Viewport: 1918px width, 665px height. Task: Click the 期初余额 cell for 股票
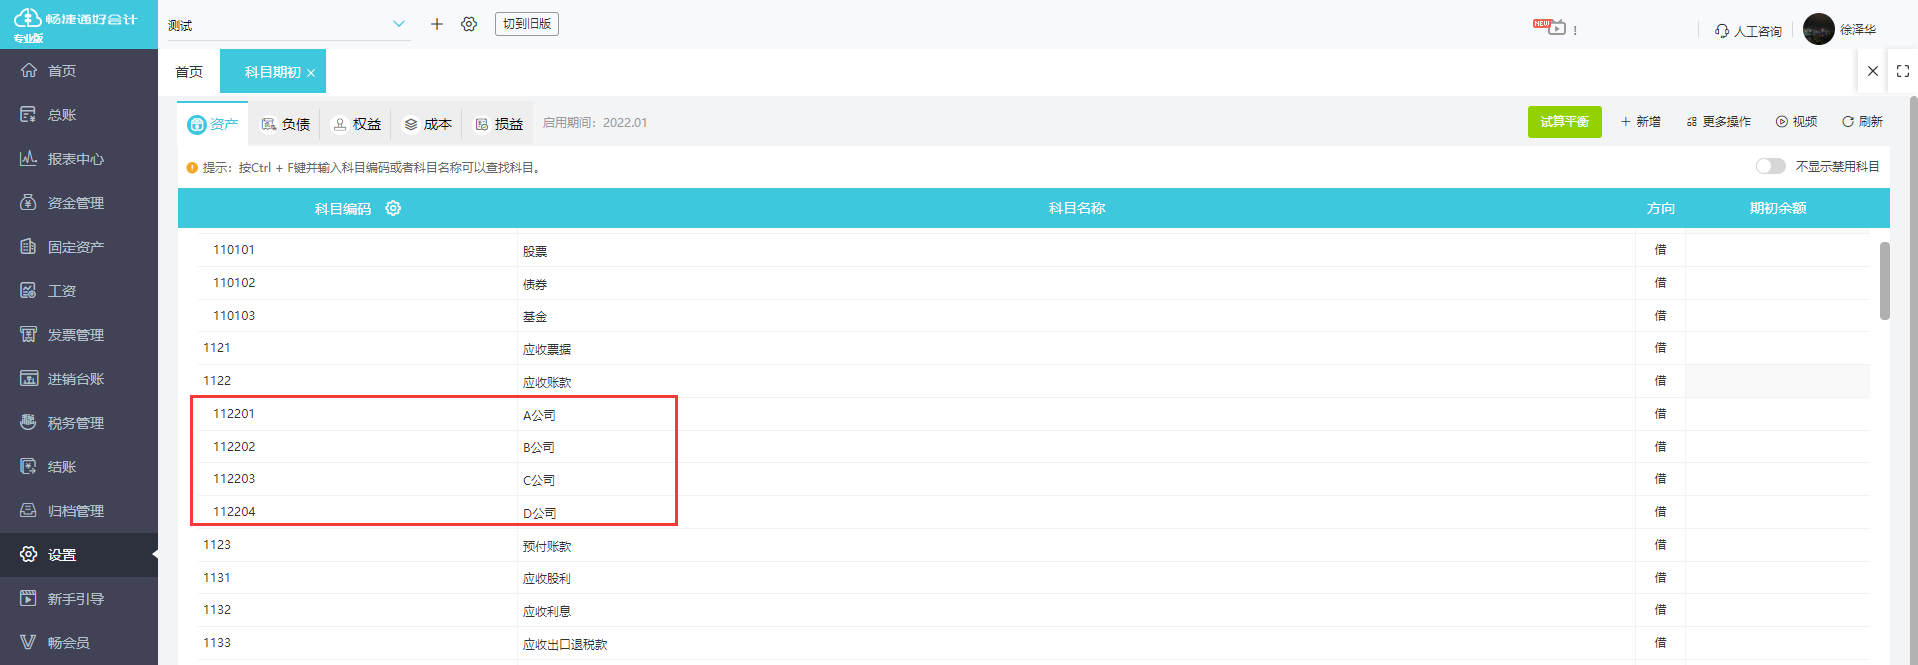(x=1777, y=250)
